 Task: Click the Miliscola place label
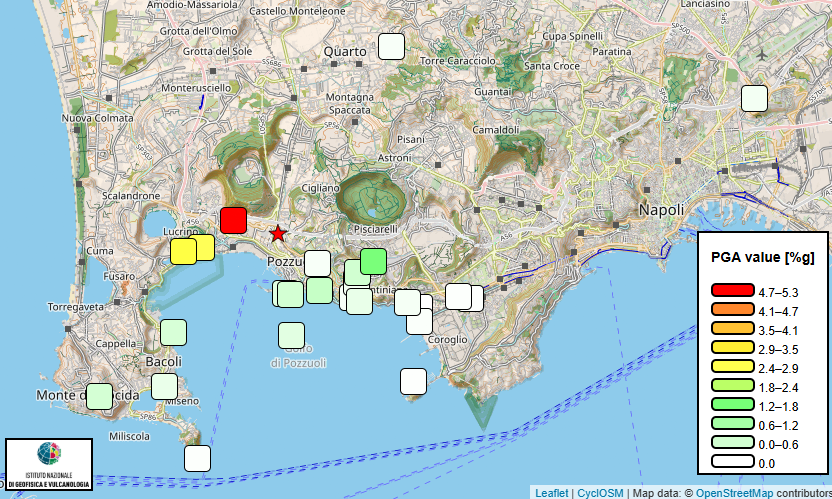pos(129,436)
